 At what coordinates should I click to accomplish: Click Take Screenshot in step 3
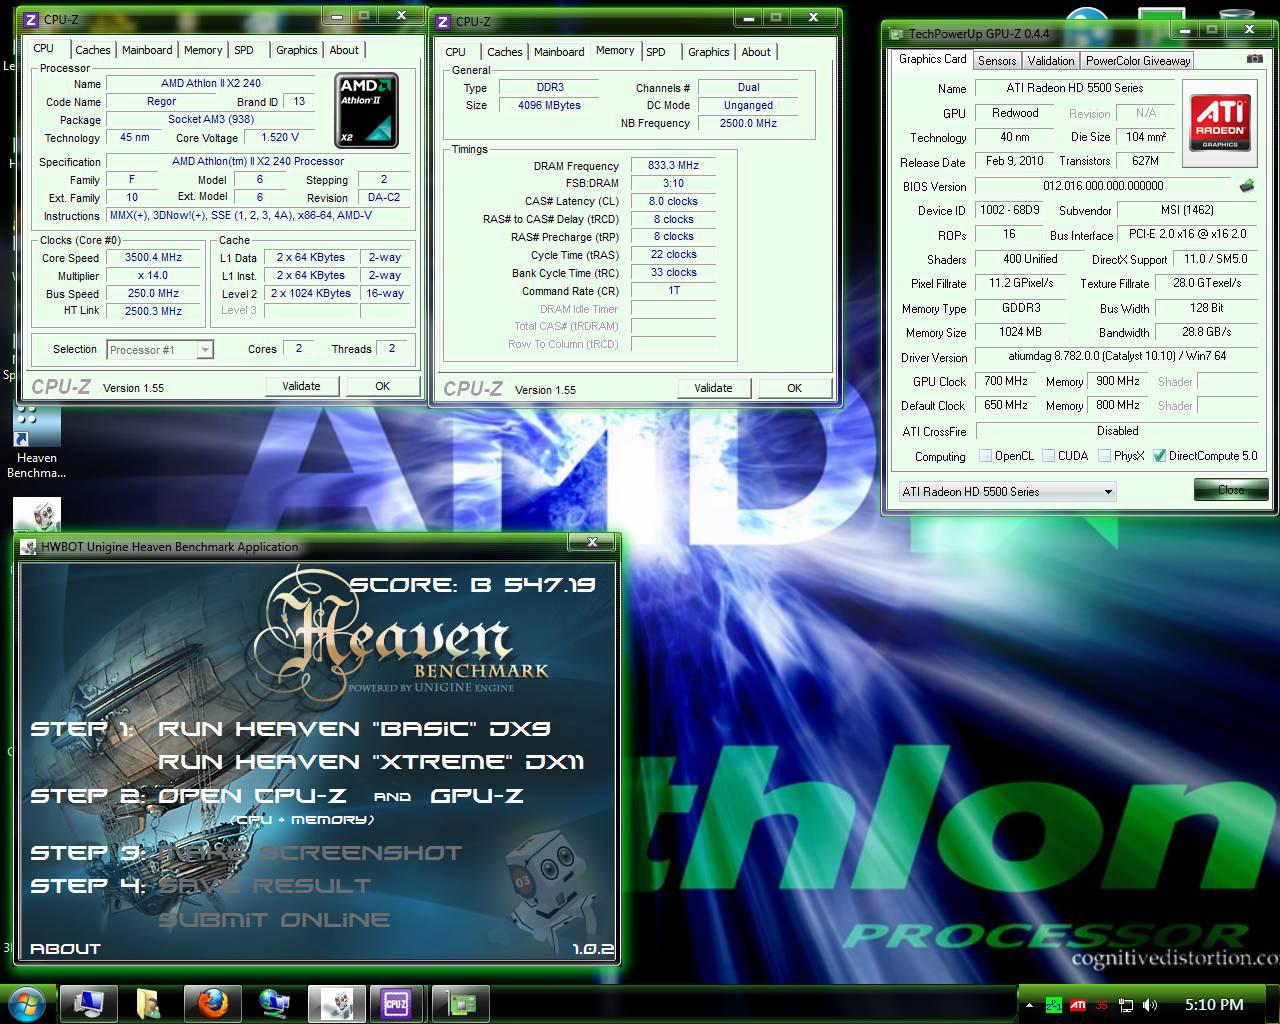310,853
